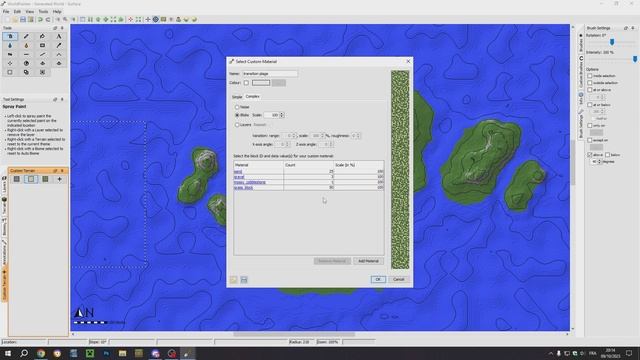Click the save material disk icon in dialog
Screen dimensions: 640x360
(244, 280)
